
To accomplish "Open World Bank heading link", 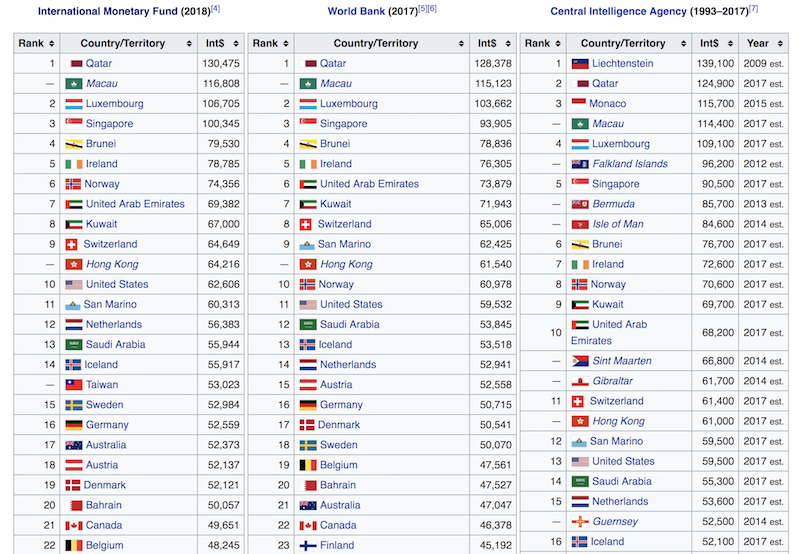I will coord(356,11).
